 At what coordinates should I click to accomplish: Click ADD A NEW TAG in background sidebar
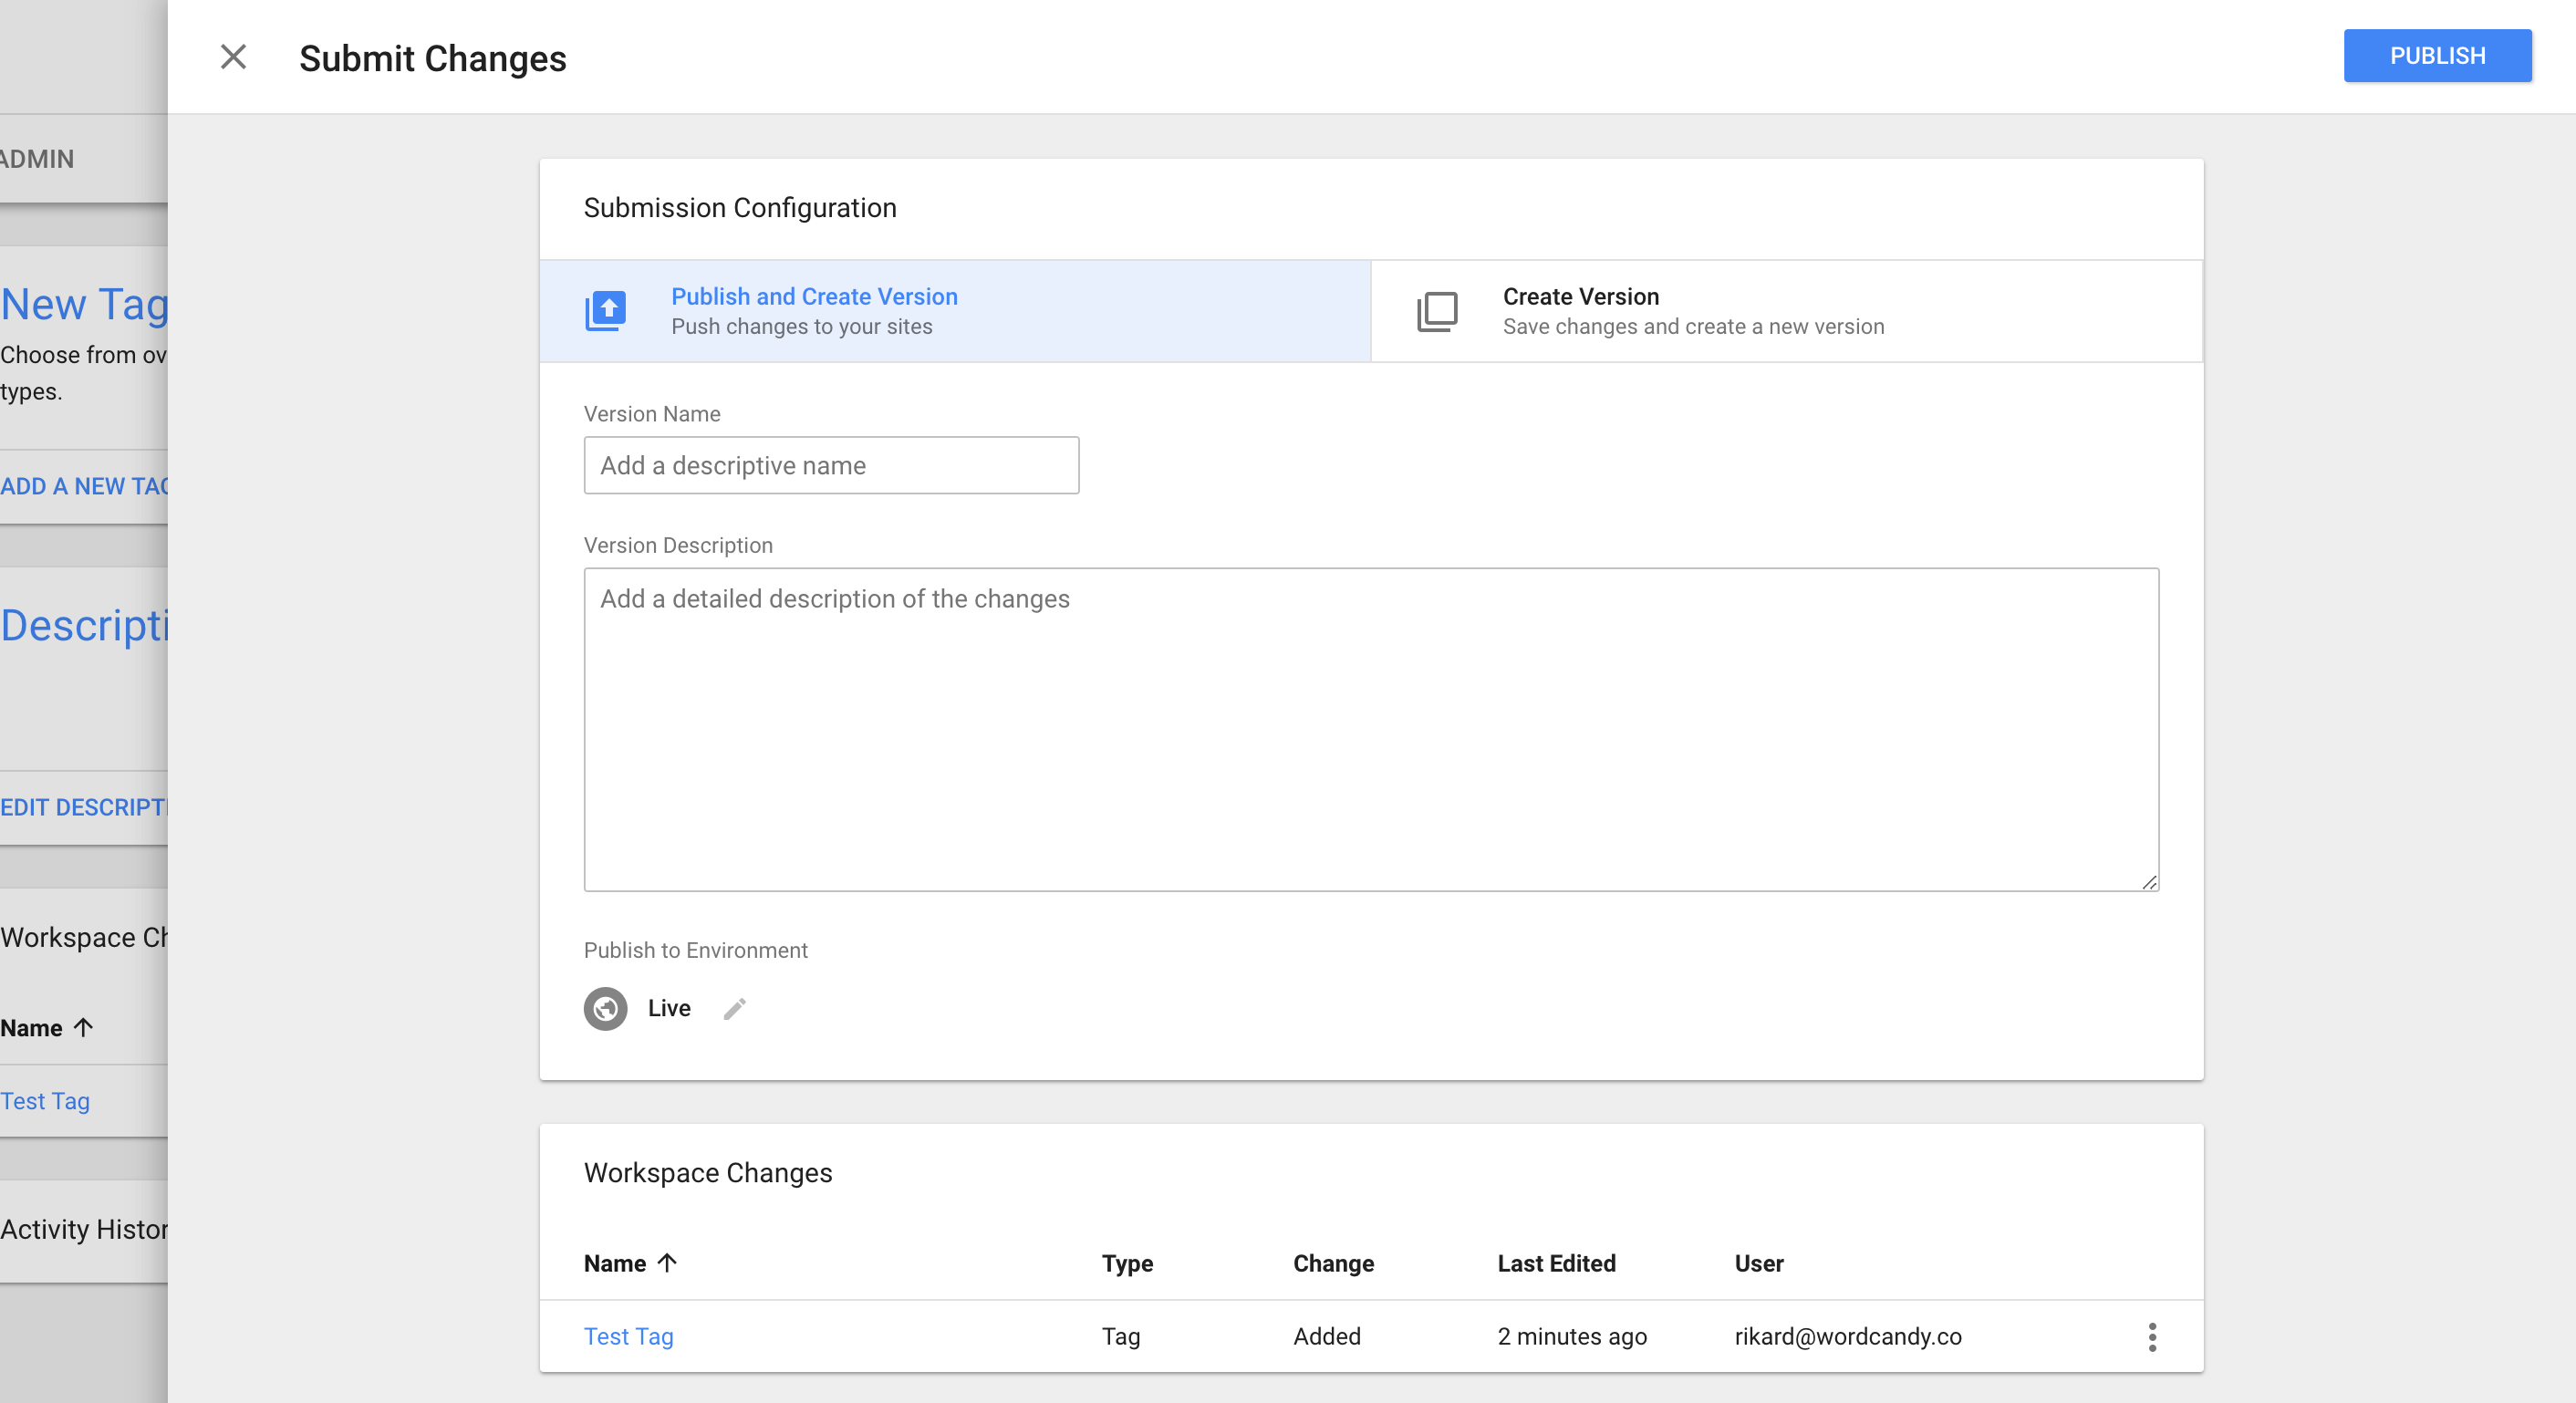pos(85,486)
